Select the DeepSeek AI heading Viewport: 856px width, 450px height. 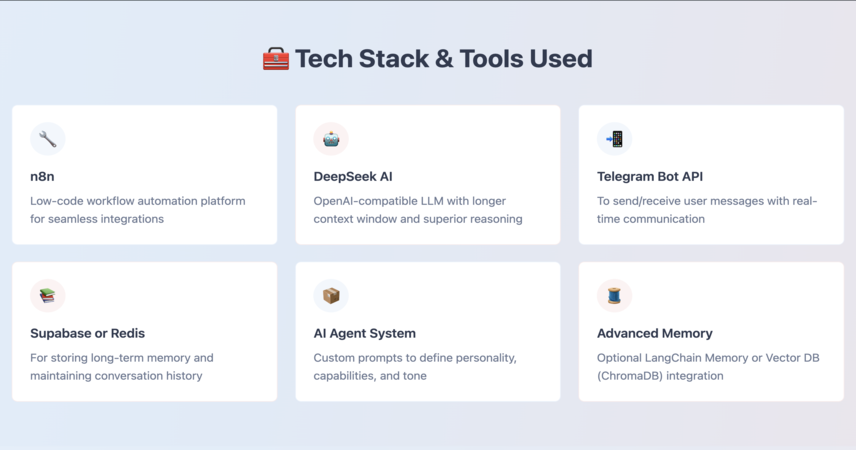pyautogui.click(x=353, y=176)
